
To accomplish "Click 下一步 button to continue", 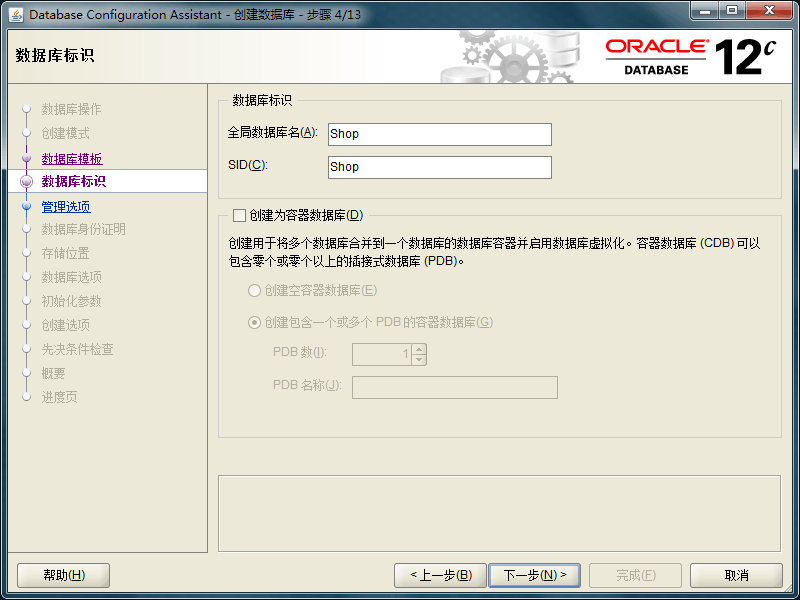I will click(535, 575).
